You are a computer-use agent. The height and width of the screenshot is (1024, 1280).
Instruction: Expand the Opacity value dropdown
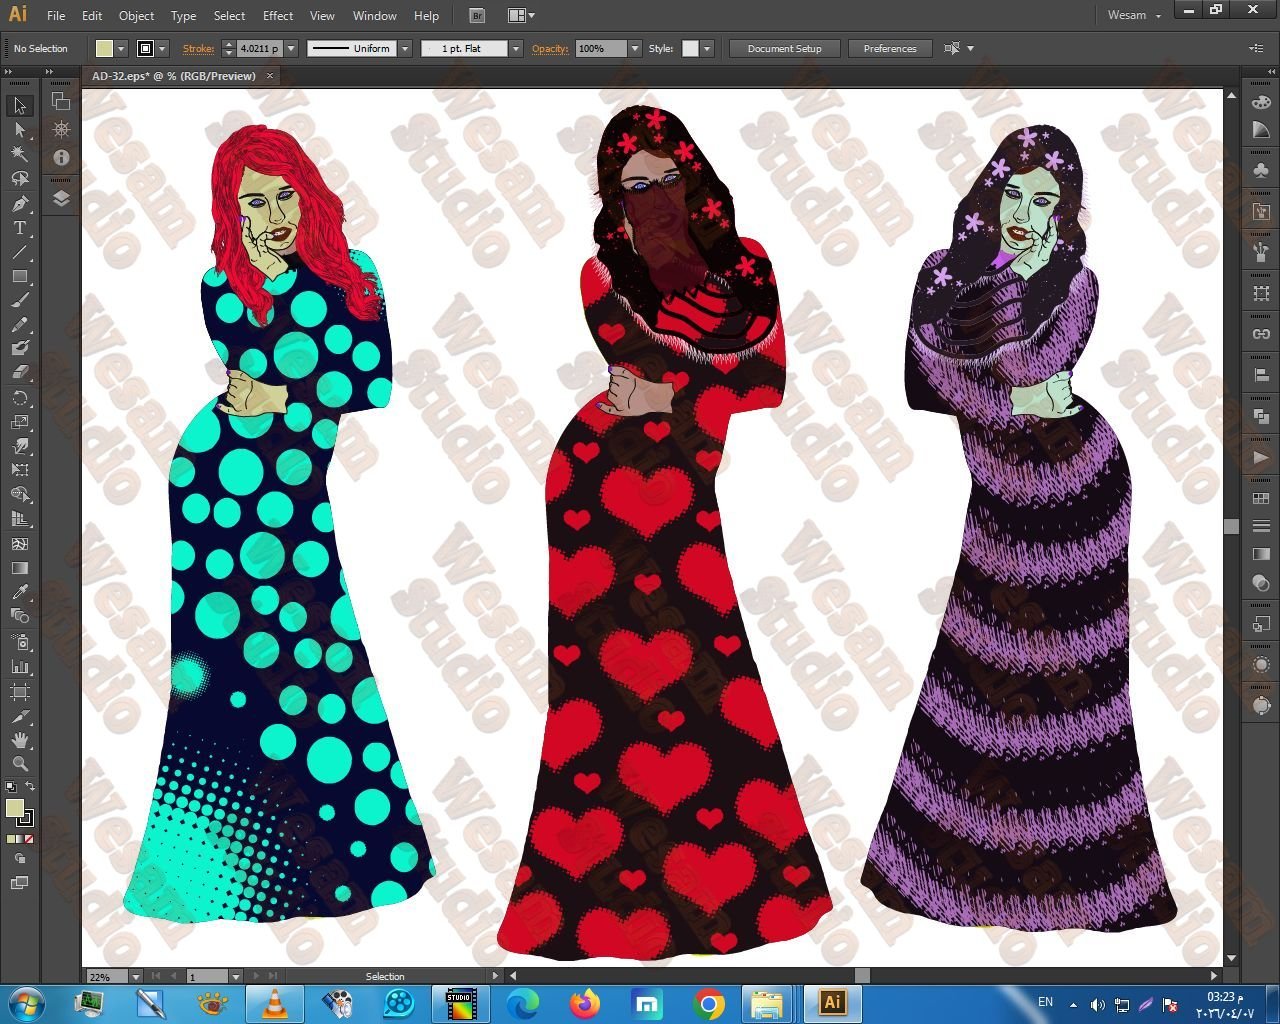634,48
